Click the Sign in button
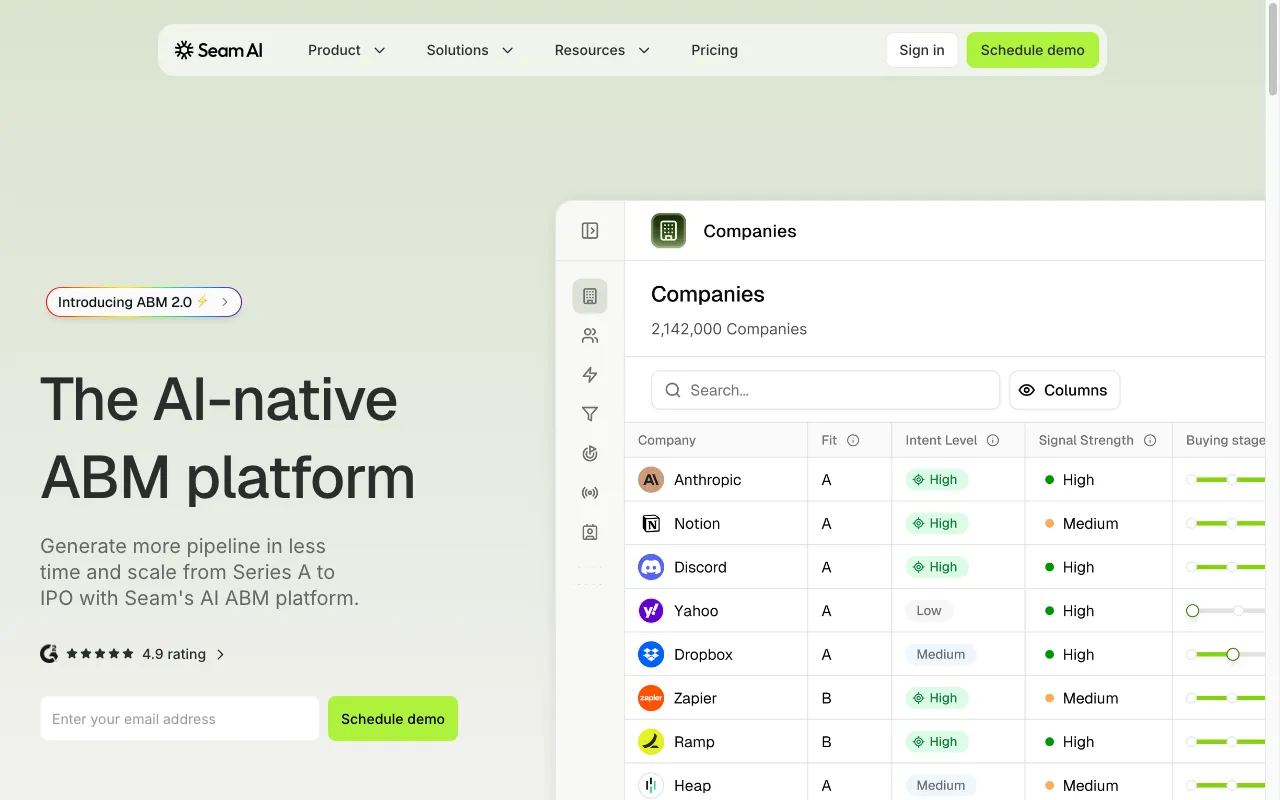This screenshot has width=1280, height=800. coord(922,50)
